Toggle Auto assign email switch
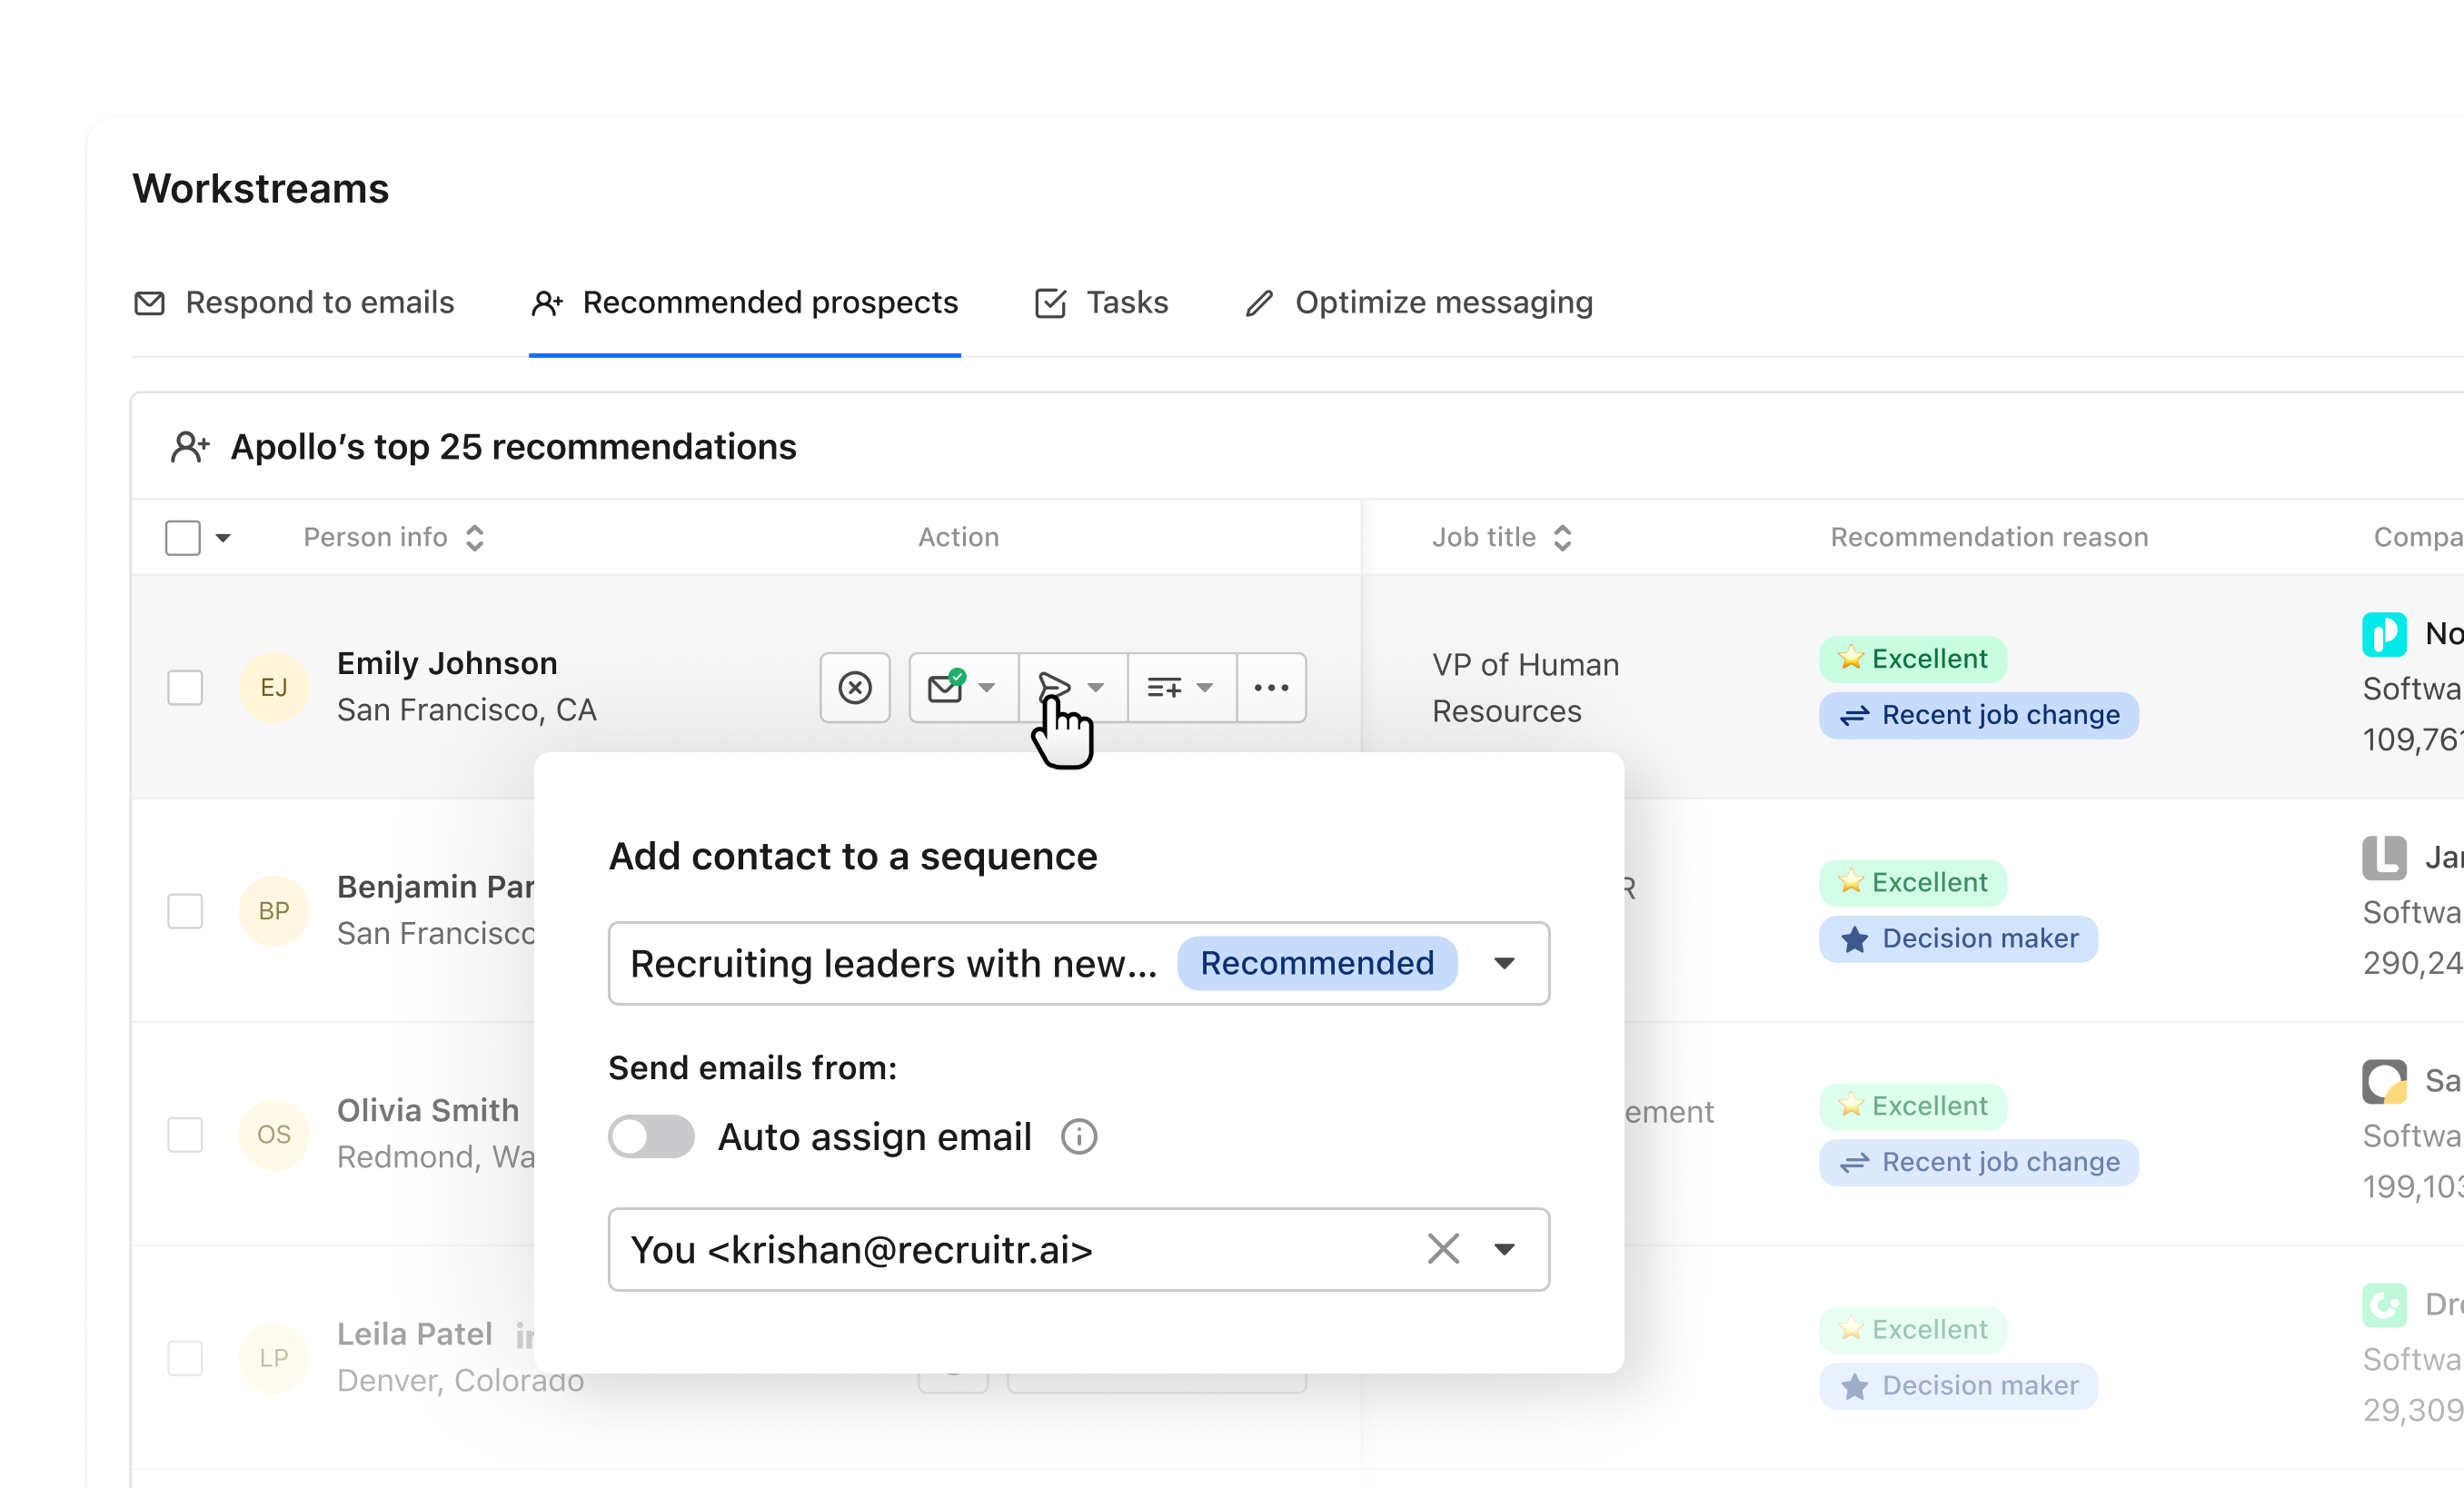This screenshot has width=2464, height=1488. tap(651, 1136)
